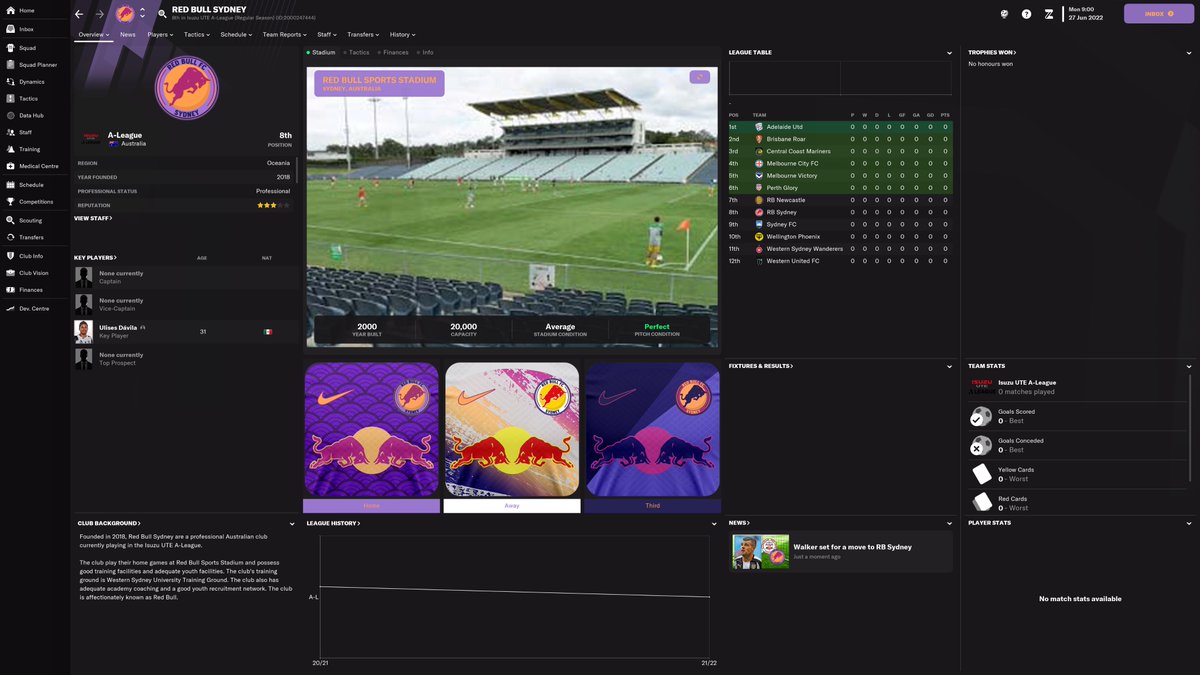This screenshot has width=1200, height=675.
Task: Click the Red Bull Sydney badge in top bar
Action: coord(125,14)
